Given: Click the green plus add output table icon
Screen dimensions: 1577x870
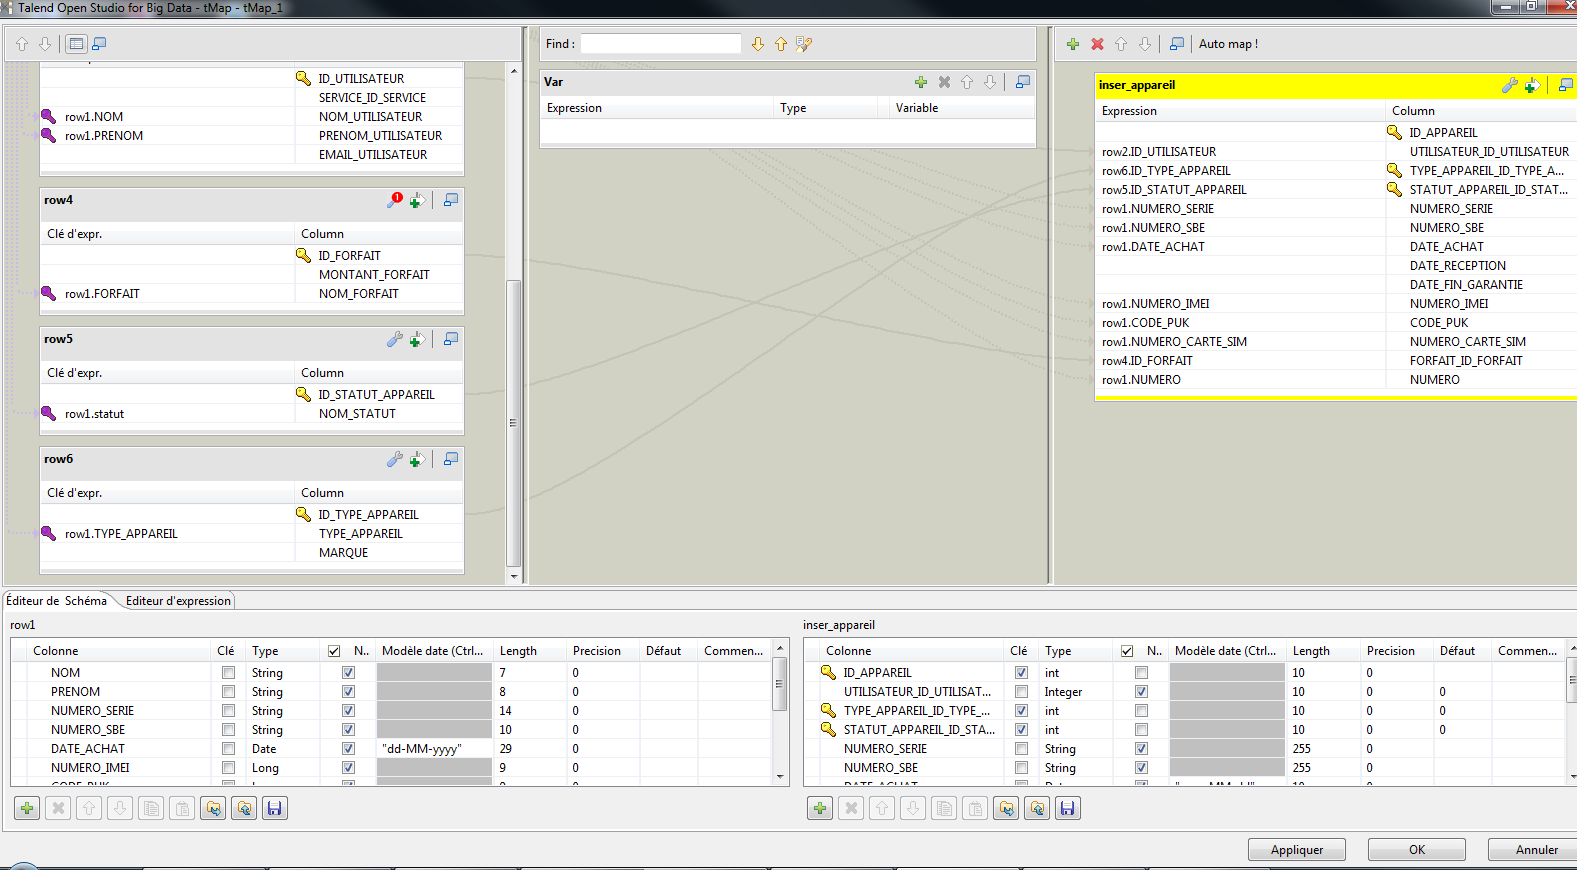Looking at the screenshot, I should 1073,44.
